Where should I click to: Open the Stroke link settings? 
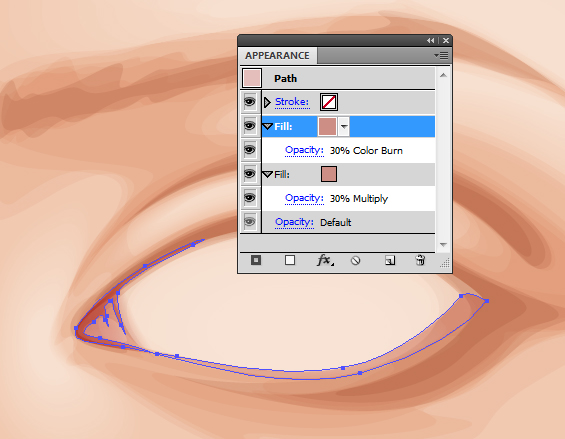tap(292, 102)
